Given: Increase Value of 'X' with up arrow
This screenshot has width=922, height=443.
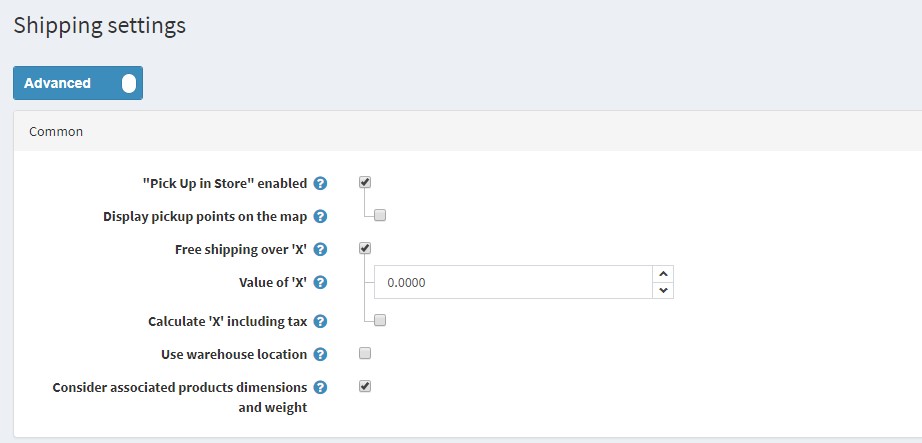Looking at the screenshot, I should (x=662, y=274).
